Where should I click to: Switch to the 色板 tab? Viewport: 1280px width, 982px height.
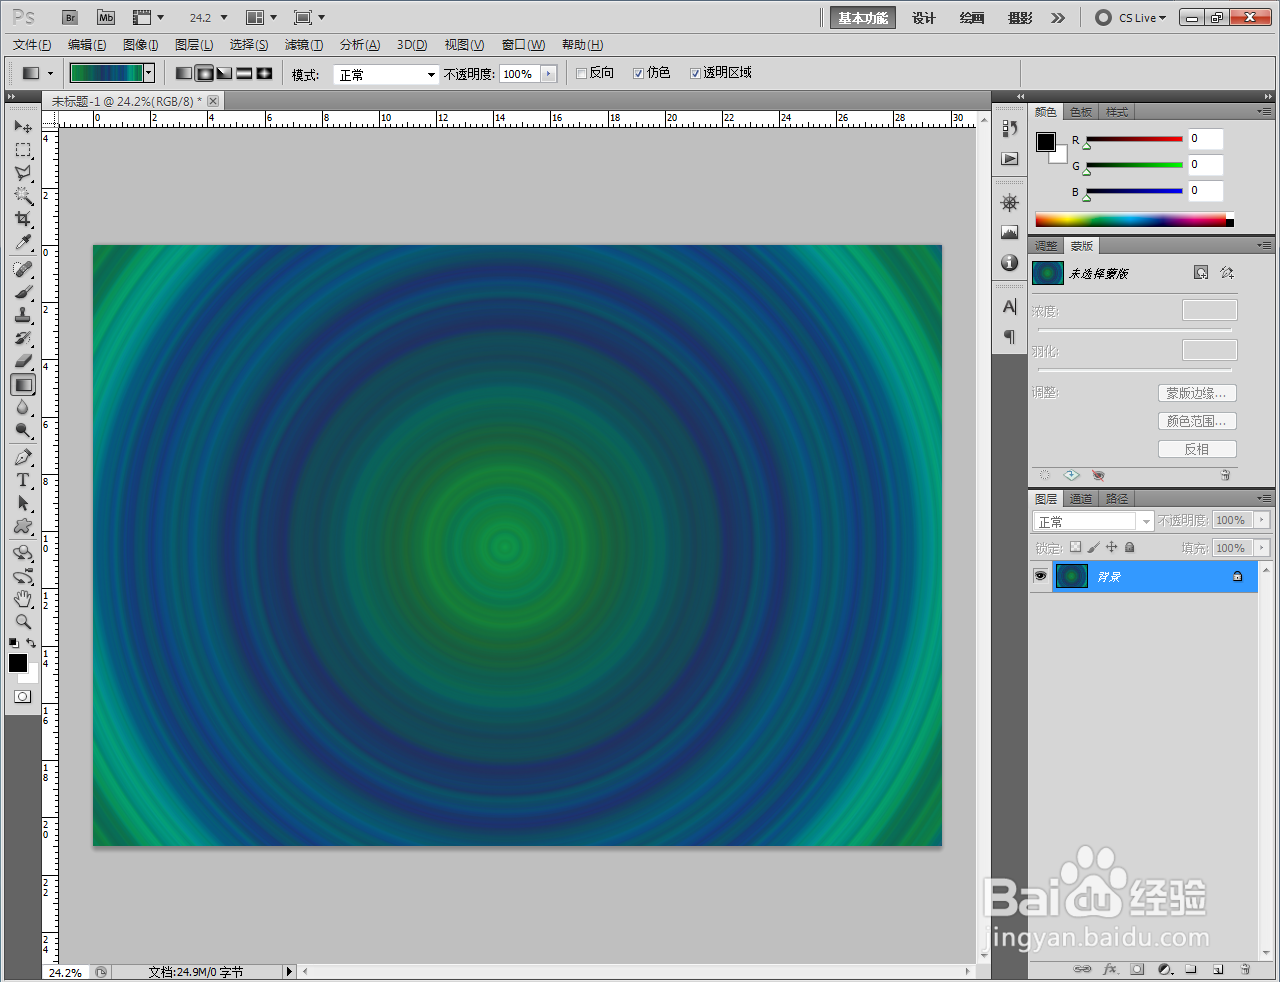point(1081,112)
